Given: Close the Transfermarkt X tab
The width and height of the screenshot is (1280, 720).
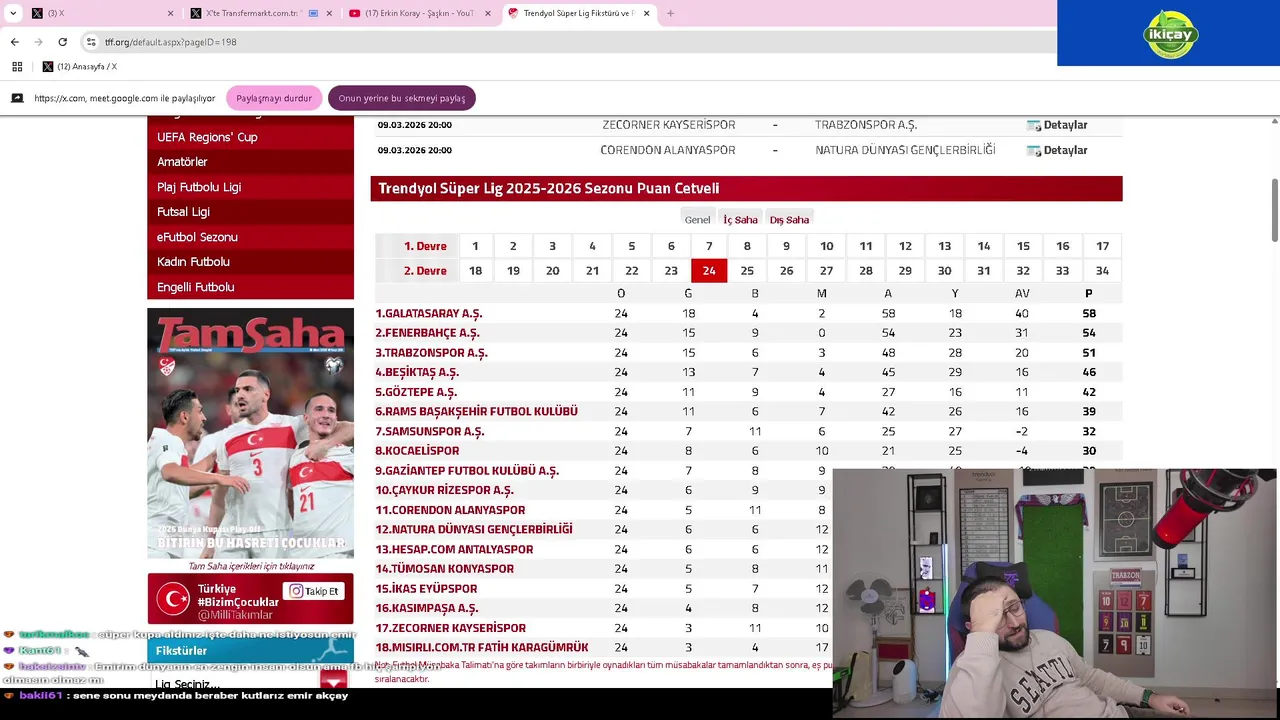Looking at the screenshot, I should [329, 13].
